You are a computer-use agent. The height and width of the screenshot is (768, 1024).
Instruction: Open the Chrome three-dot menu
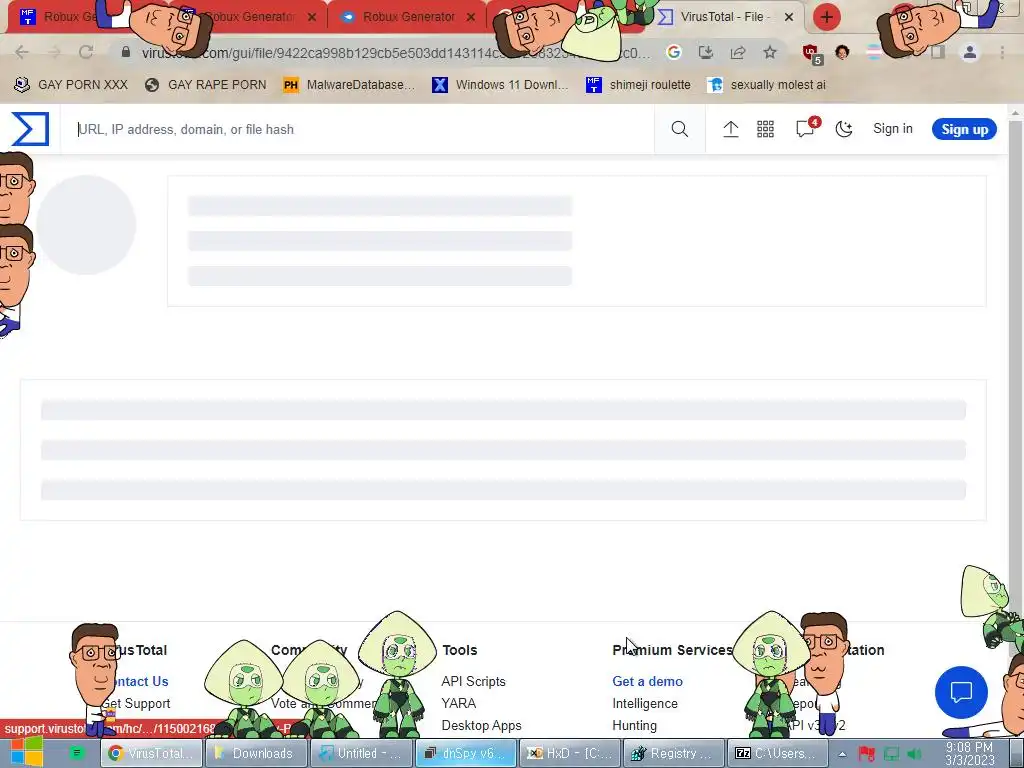tap(1002, 52)
